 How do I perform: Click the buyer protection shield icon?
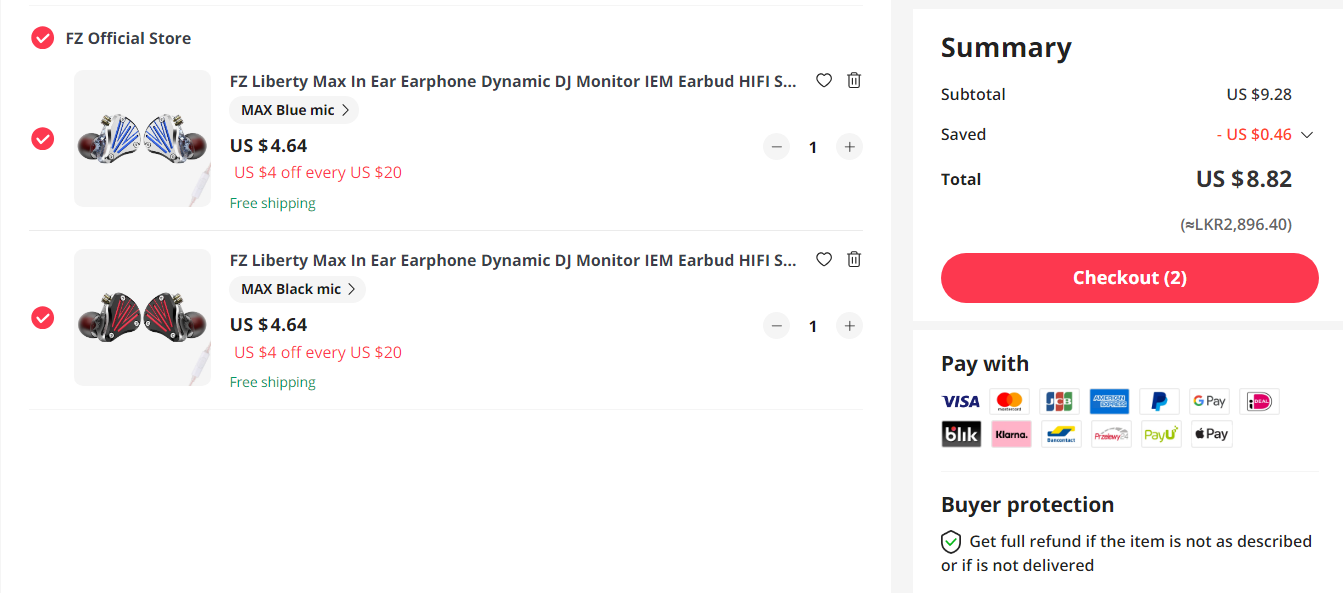click(951, 542)
